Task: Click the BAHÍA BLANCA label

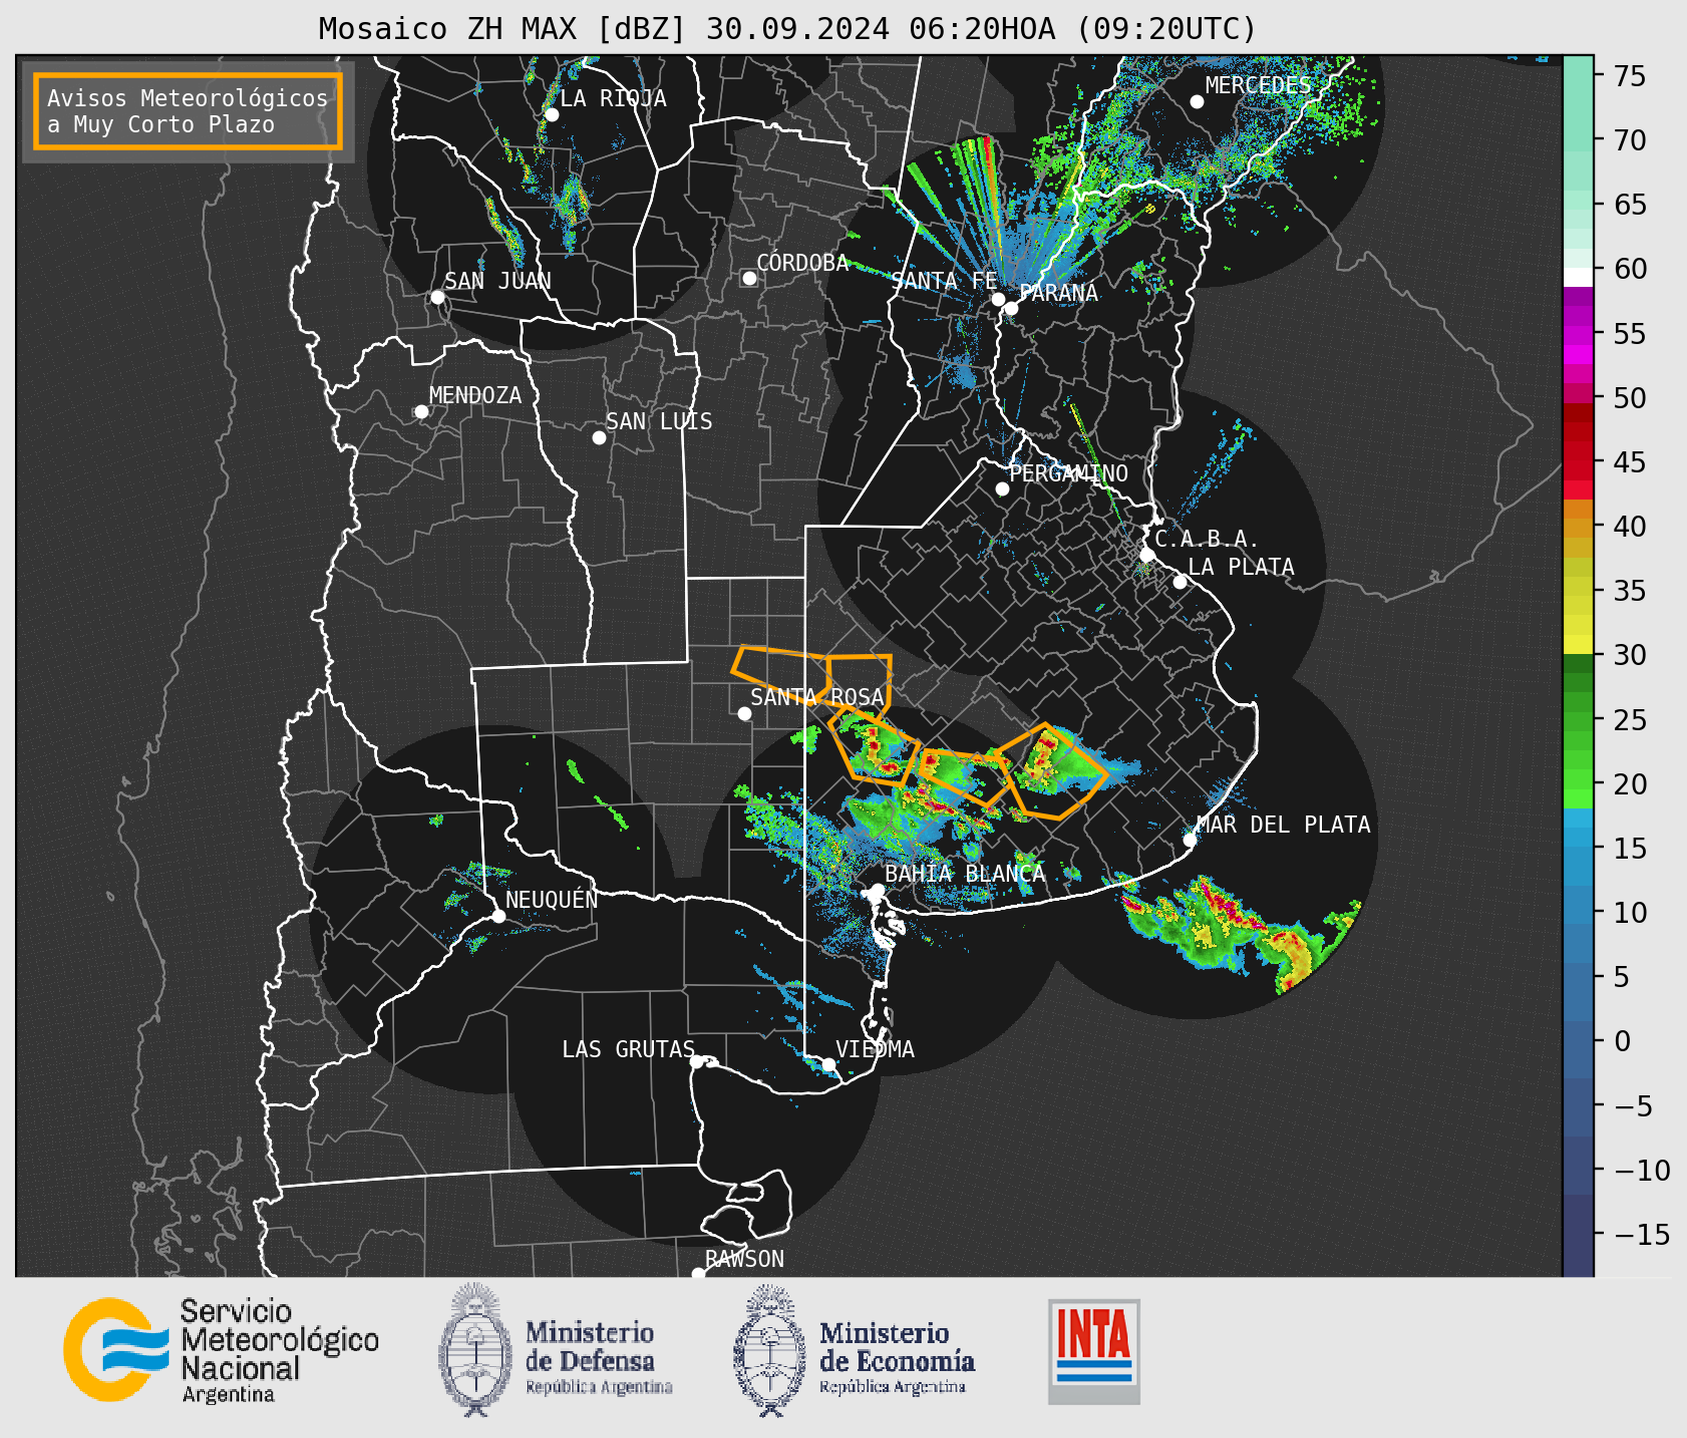Action: (965, 873)
